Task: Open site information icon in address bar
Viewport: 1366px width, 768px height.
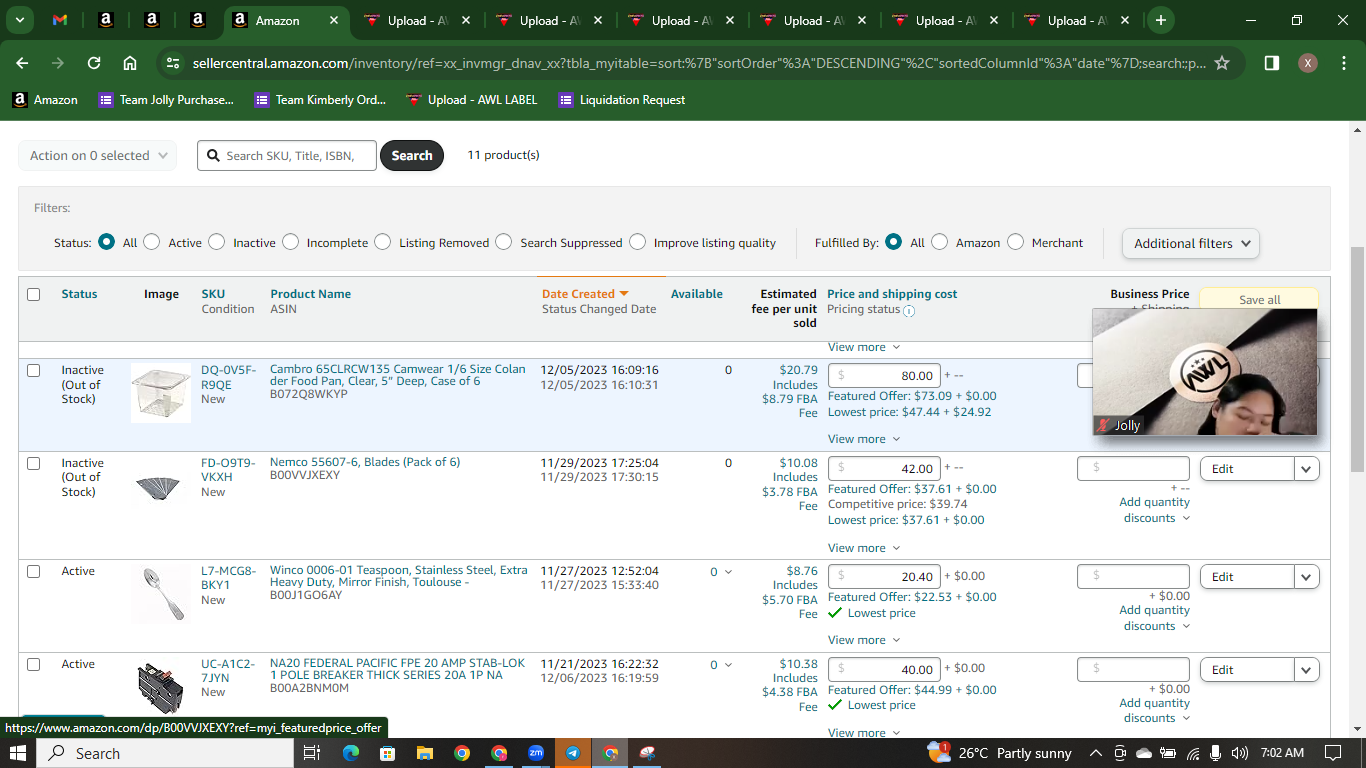Action: [x=173, y=63]
